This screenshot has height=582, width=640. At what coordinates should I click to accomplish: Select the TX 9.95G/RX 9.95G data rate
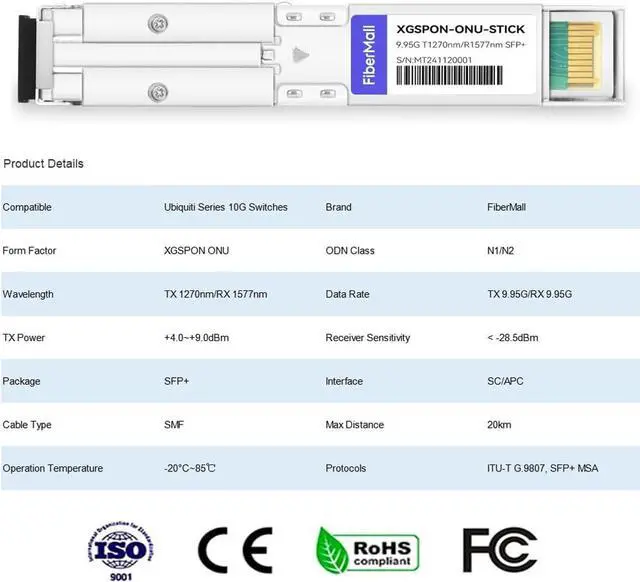(x=529, y=294)
